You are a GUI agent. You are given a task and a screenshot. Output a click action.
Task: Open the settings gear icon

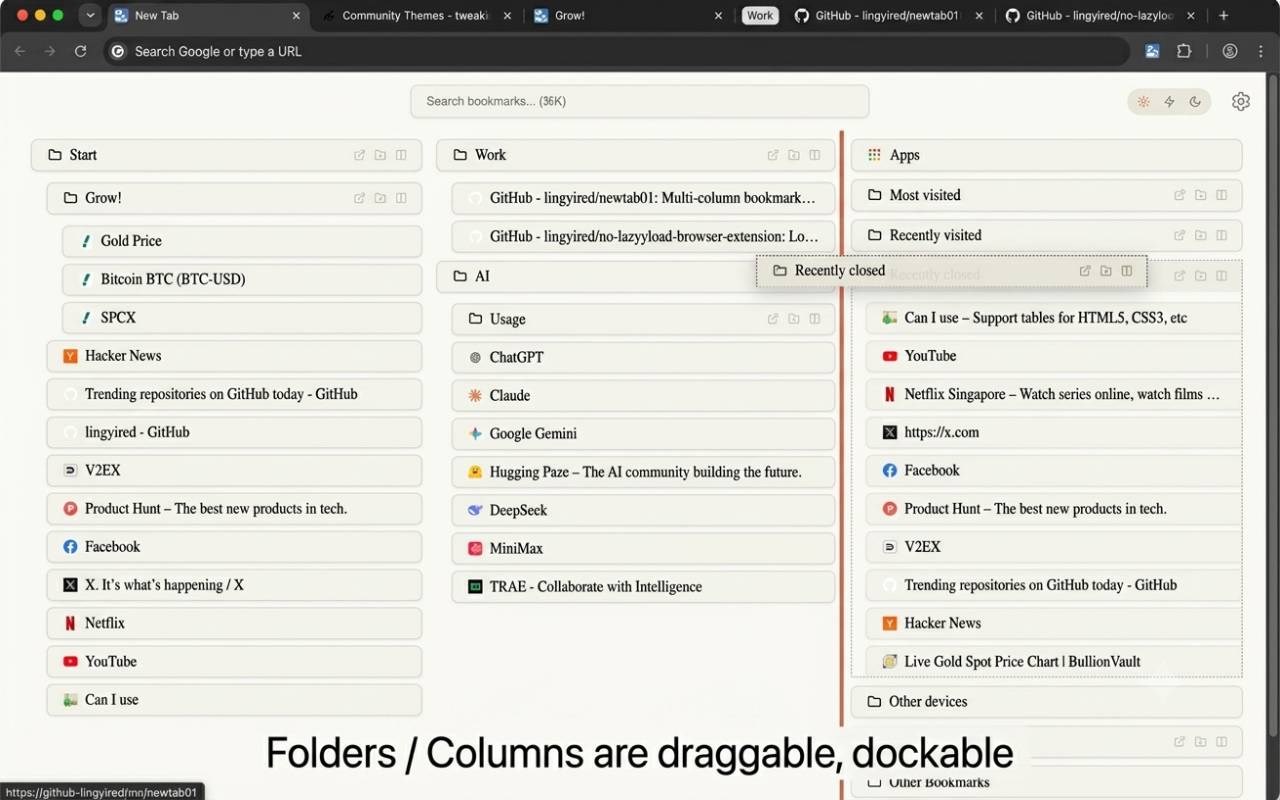coord(1241,101)
